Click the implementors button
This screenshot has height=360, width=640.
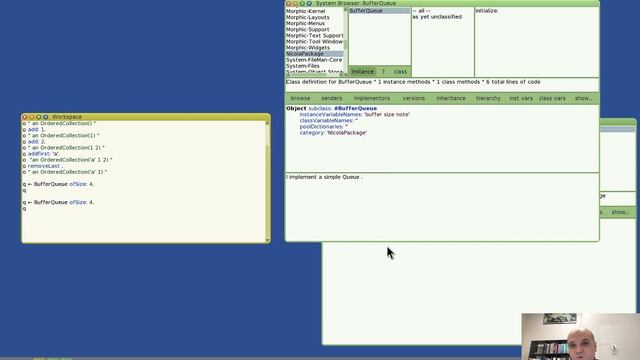372,98
